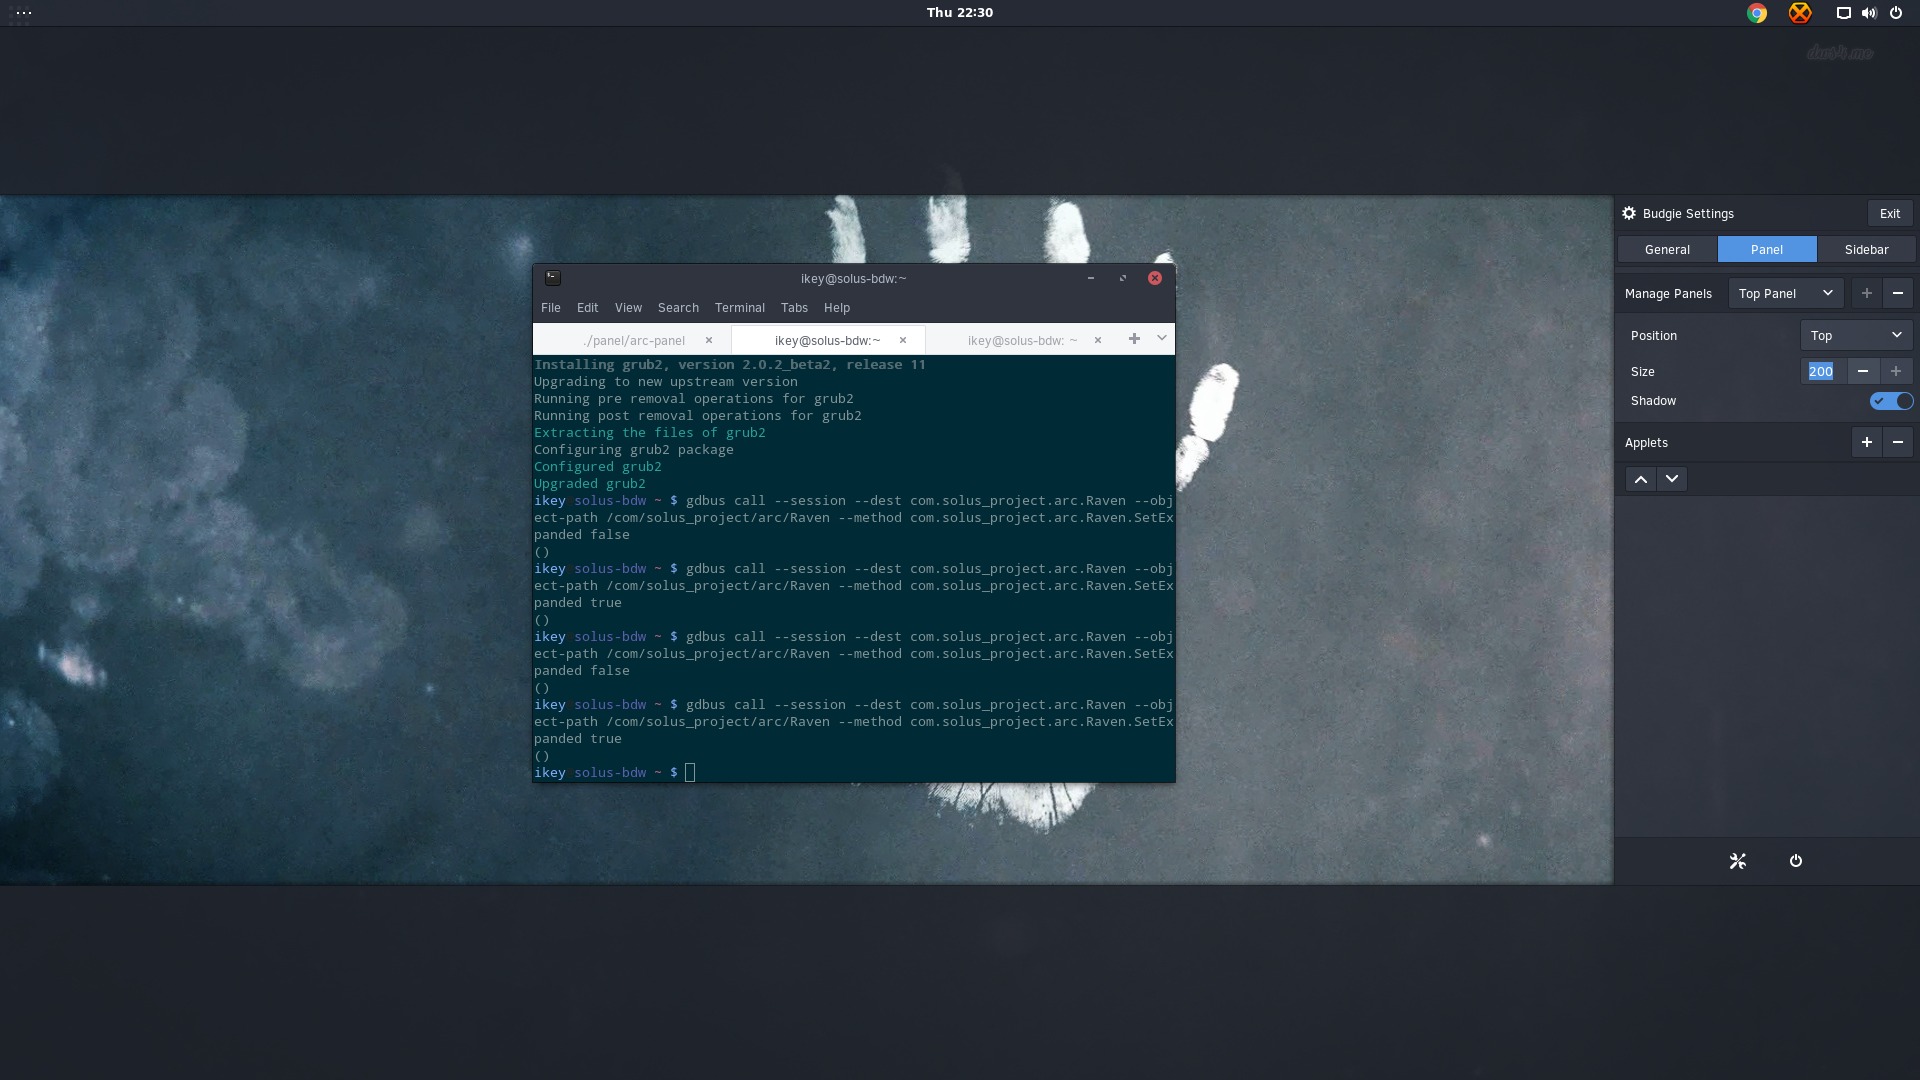Screen dimensions: 1920x1080
Task: Open the Google Chrome icon in top panel
Action: coord(1757,13)
